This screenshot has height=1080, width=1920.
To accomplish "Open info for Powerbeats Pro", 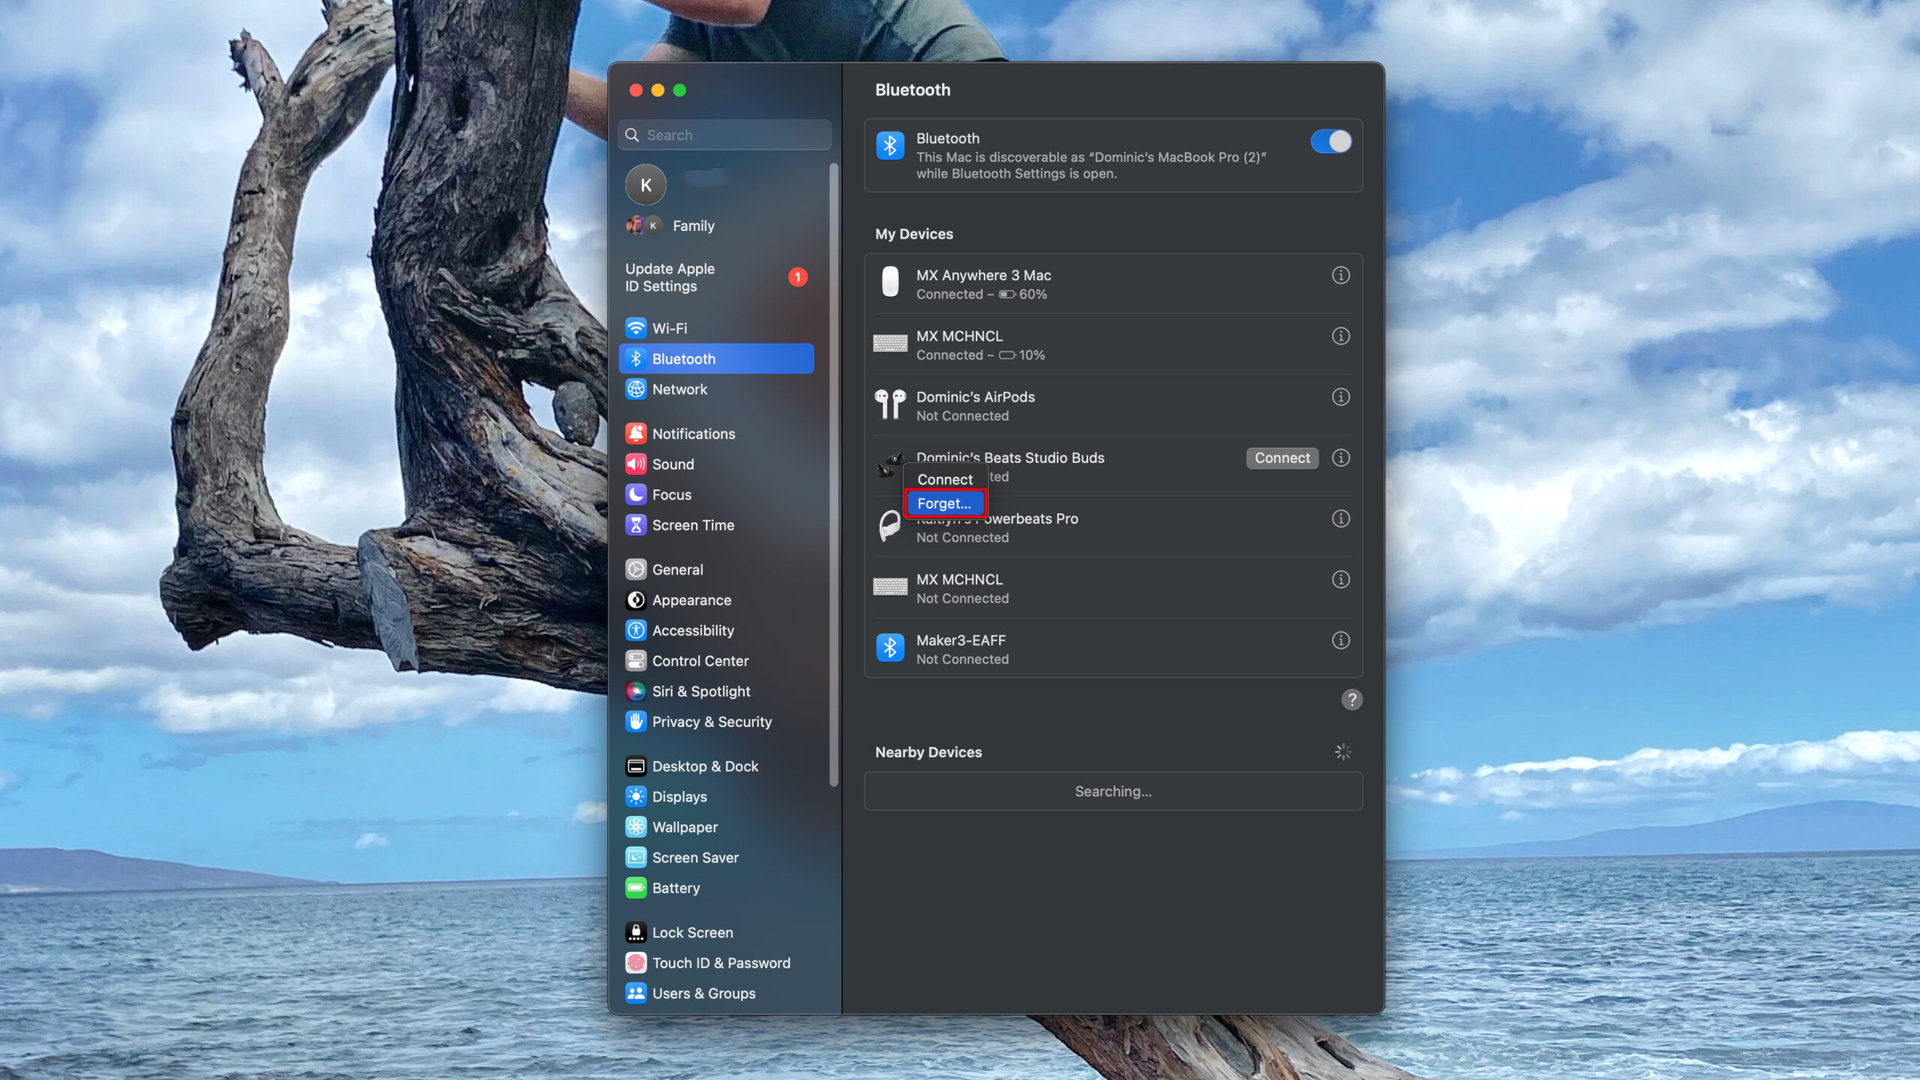I will tap(1340, 519).
